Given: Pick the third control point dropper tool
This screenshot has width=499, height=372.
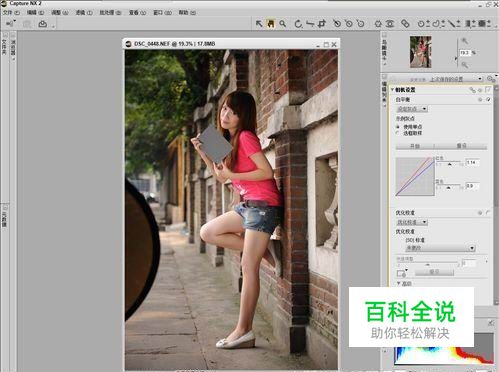Looking at the screenshot, I should (360, 24).
